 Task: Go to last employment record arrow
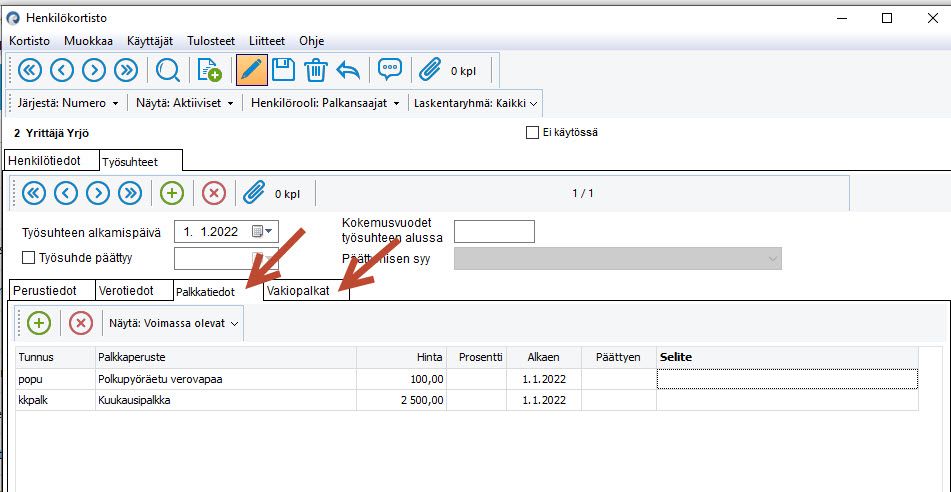[130, 193]
